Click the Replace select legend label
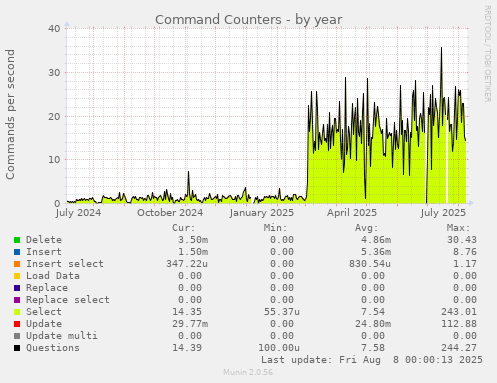 pos(68,300)
